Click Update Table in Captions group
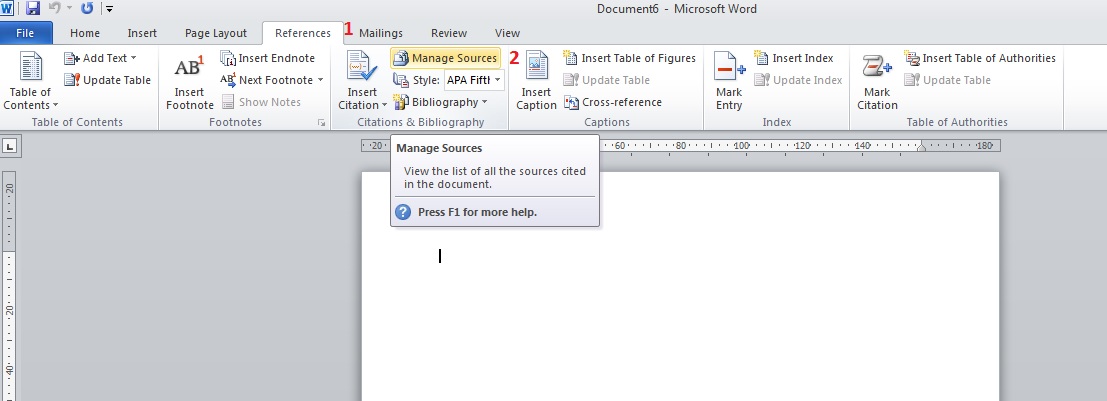This screenshot has width=1107, height=401. (x=606, y=80)
